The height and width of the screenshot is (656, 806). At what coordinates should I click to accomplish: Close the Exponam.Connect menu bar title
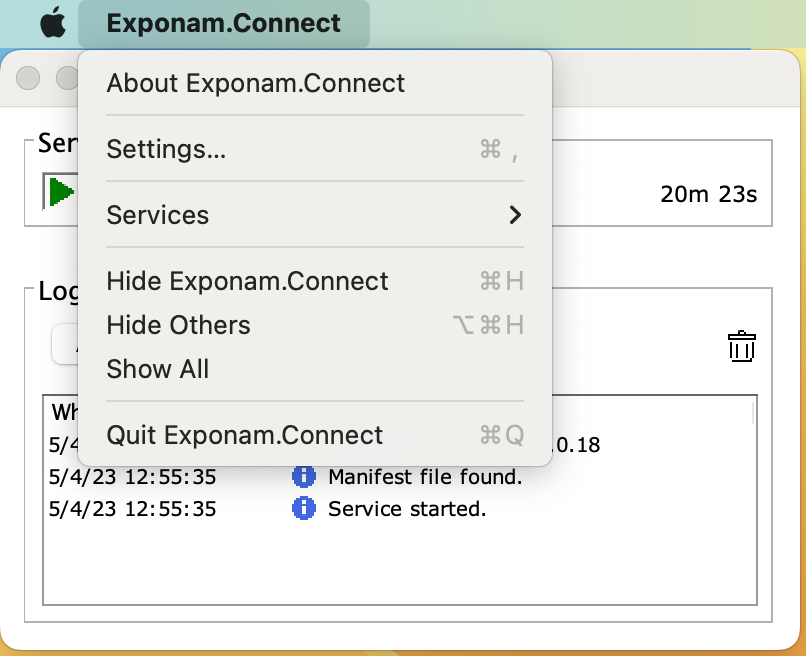pos(223,23)
